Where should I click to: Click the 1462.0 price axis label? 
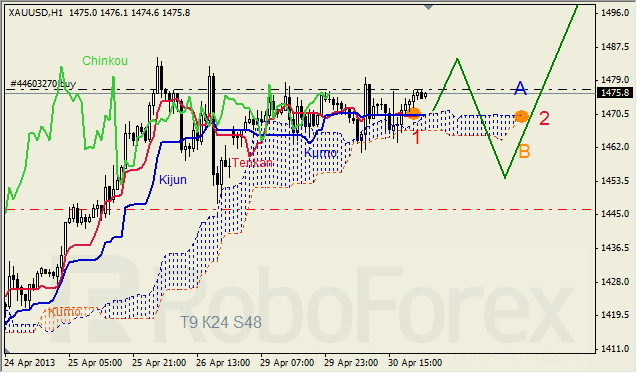(x=615, y=147)
